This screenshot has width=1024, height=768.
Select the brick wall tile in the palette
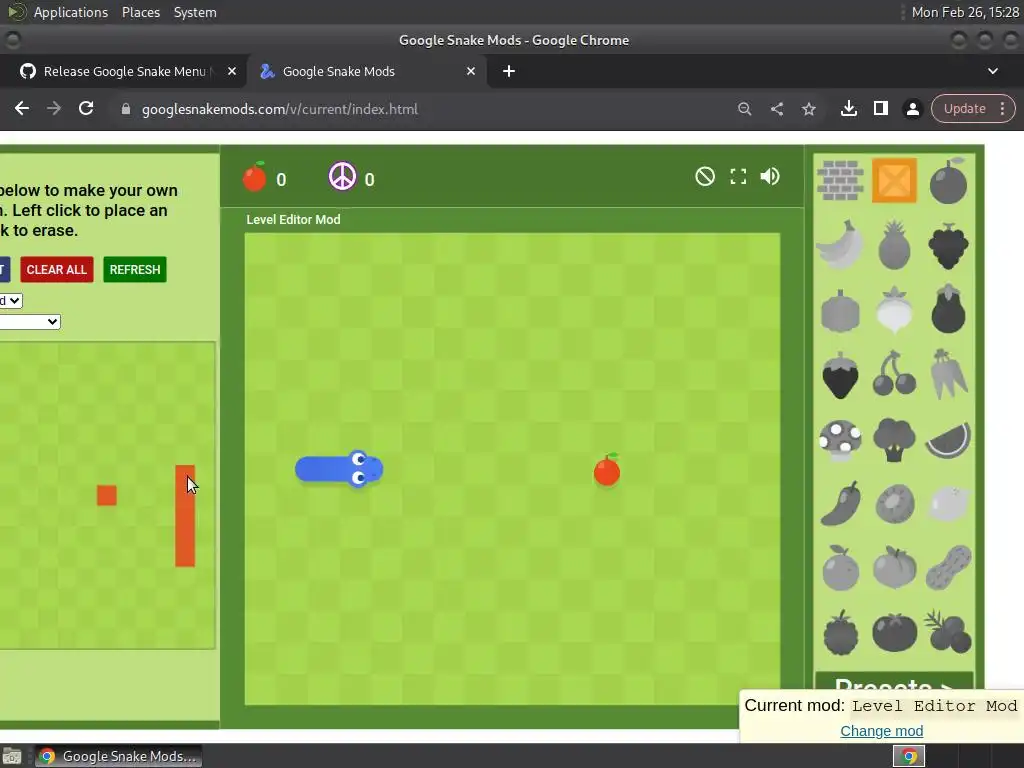coord(840,180)
